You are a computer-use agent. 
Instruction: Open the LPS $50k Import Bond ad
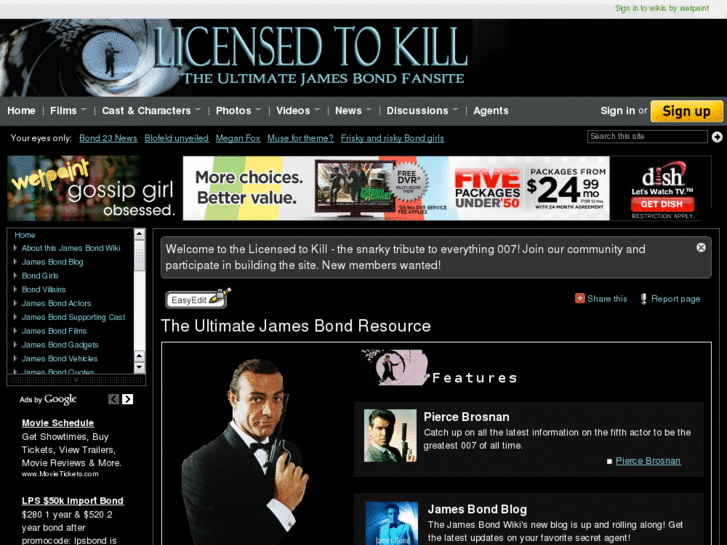click(x=73, y=501)
